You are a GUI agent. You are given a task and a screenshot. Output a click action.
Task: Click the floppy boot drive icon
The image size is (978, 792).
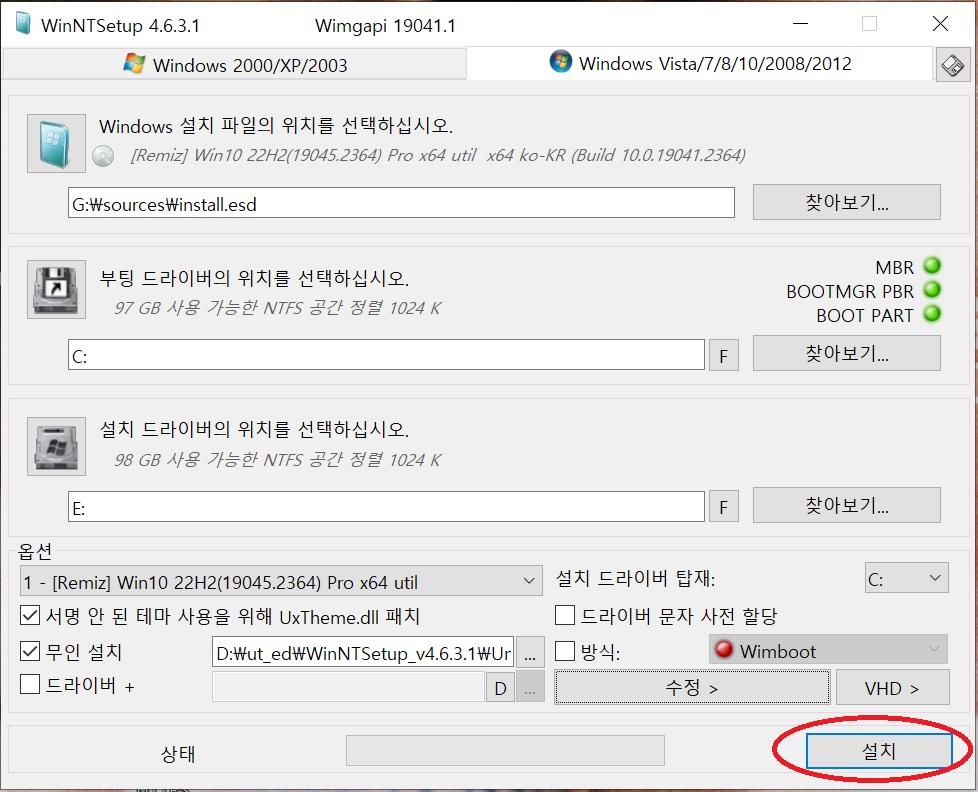[x=56, y=289]
